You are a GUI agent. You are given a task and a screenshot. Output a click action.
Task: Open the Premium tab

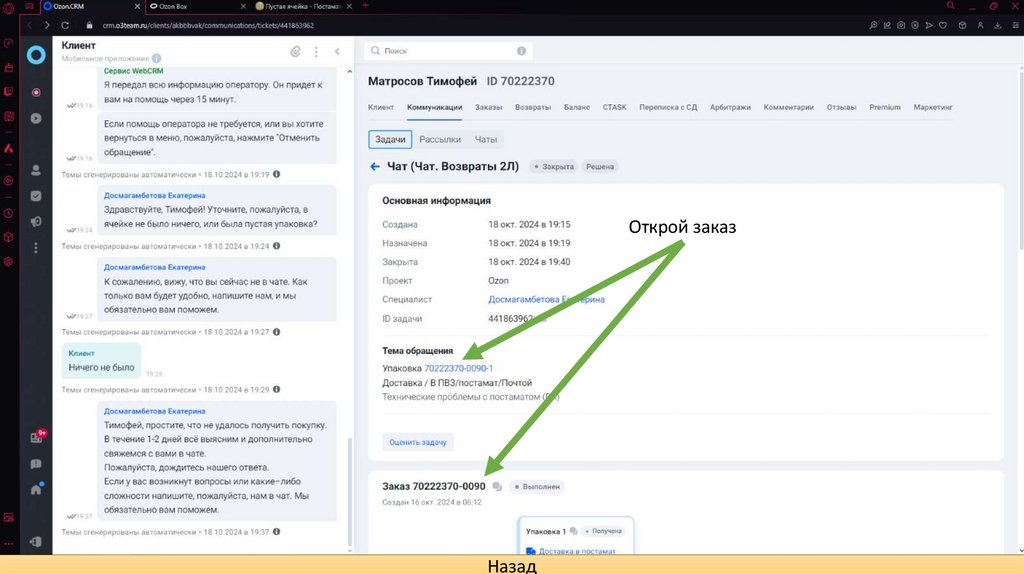(885, 107)
